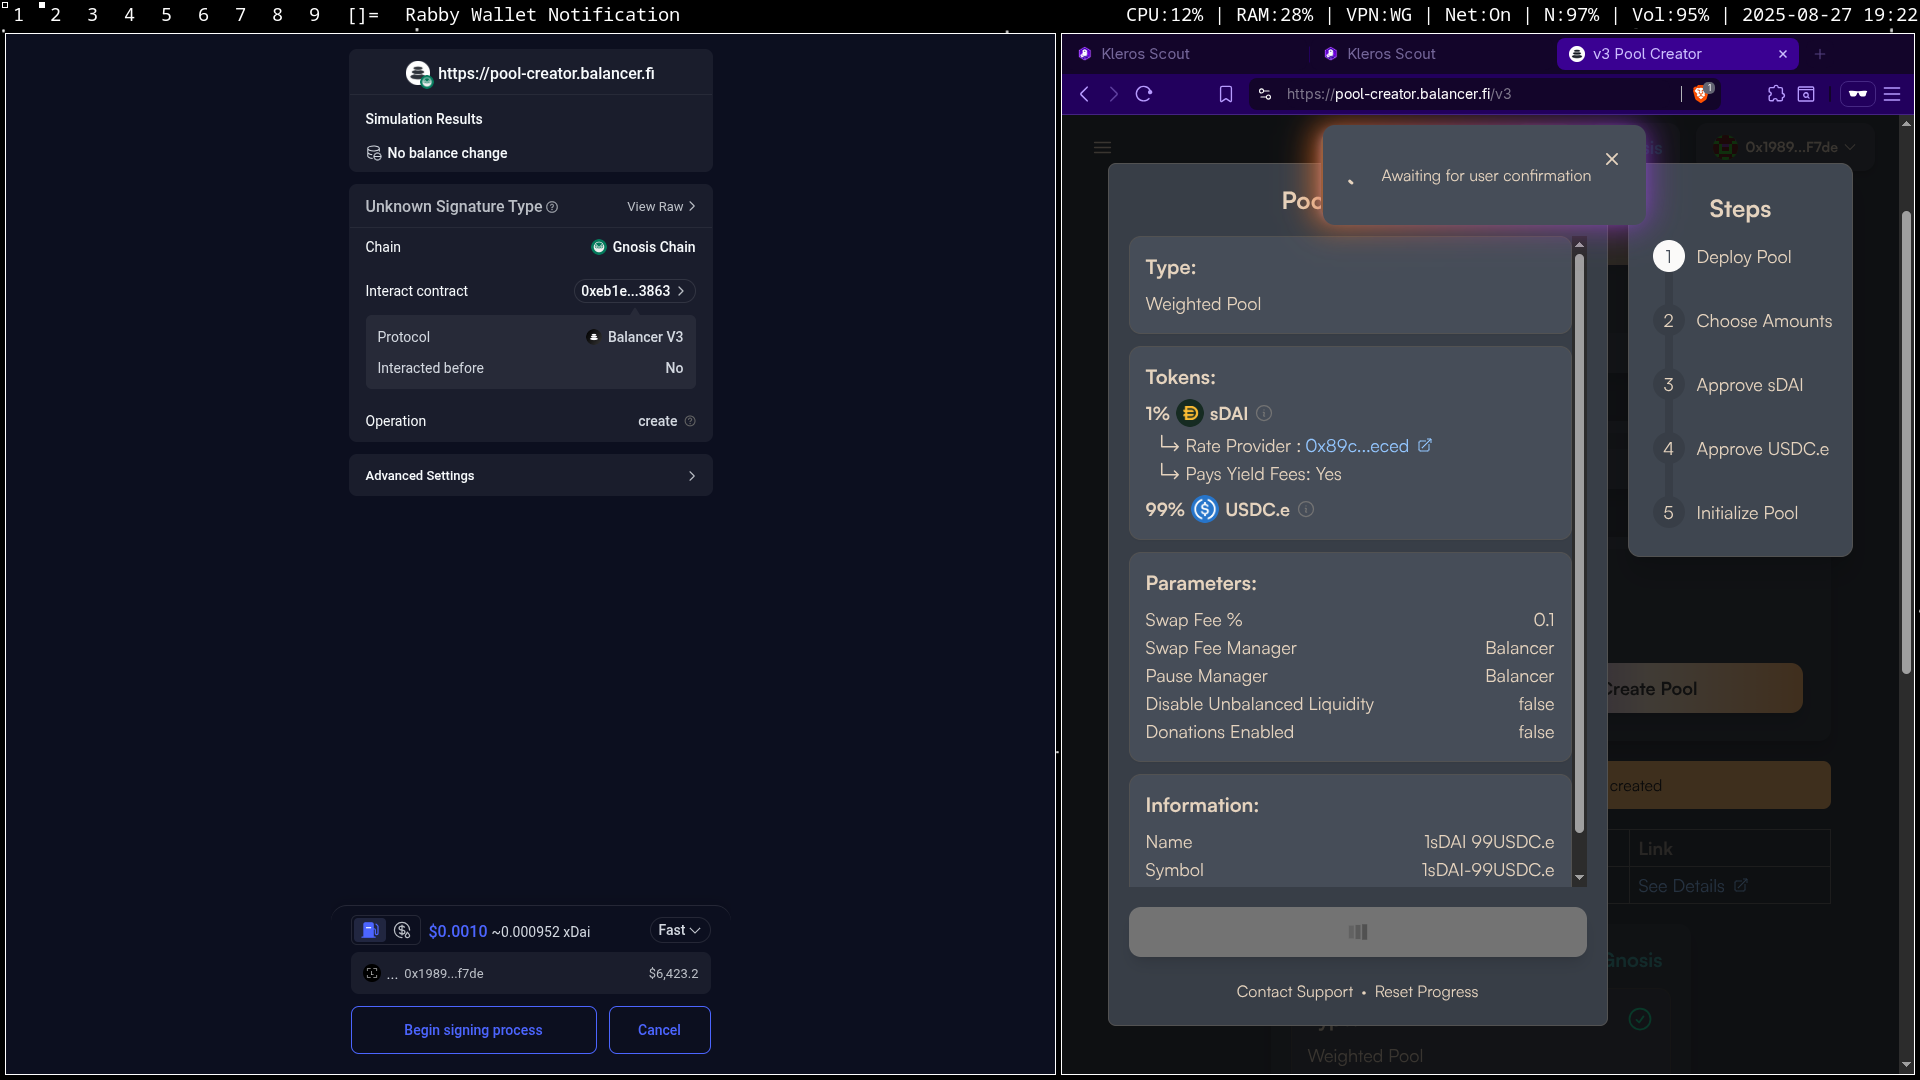This screenshot has width=1920, height=1080.
Task: Go forward in browser history
Action: pos(1114,94)
